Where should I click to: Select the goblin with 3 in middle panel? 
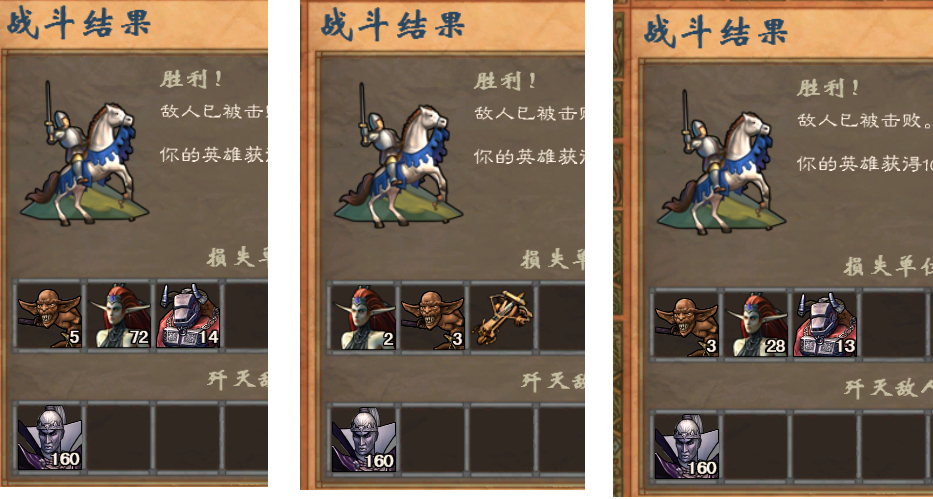coord(433,318)
